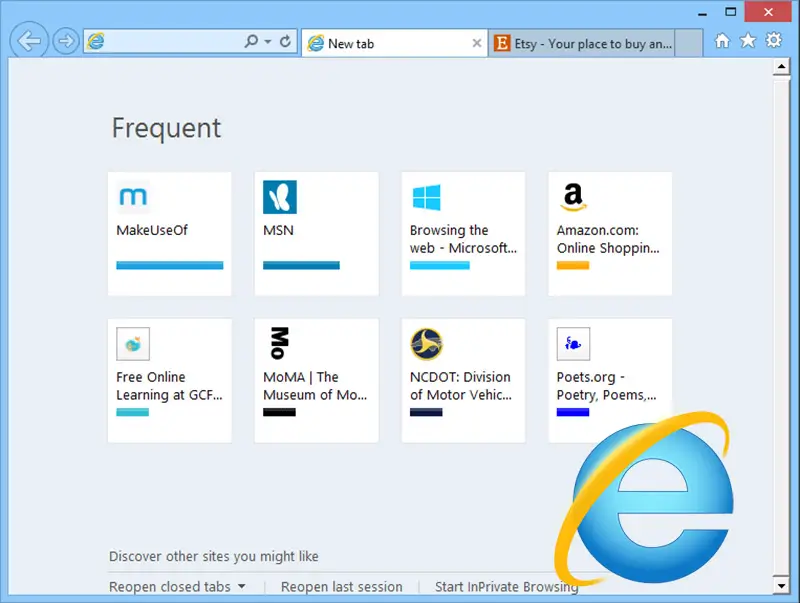The height and width of the screenshot is (603, 800).
Task: Expand the Reopen closed tabs dropdown
Action: (177, 587)
